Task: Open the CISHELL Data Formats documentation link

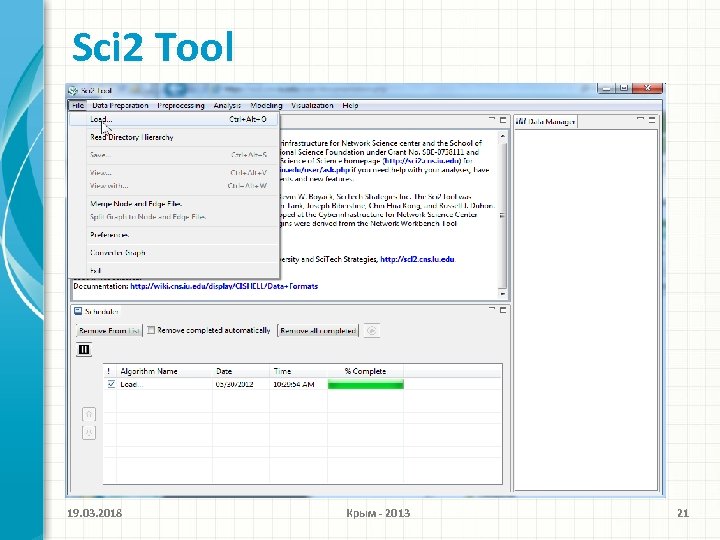Action: click(x=224, y=286)
